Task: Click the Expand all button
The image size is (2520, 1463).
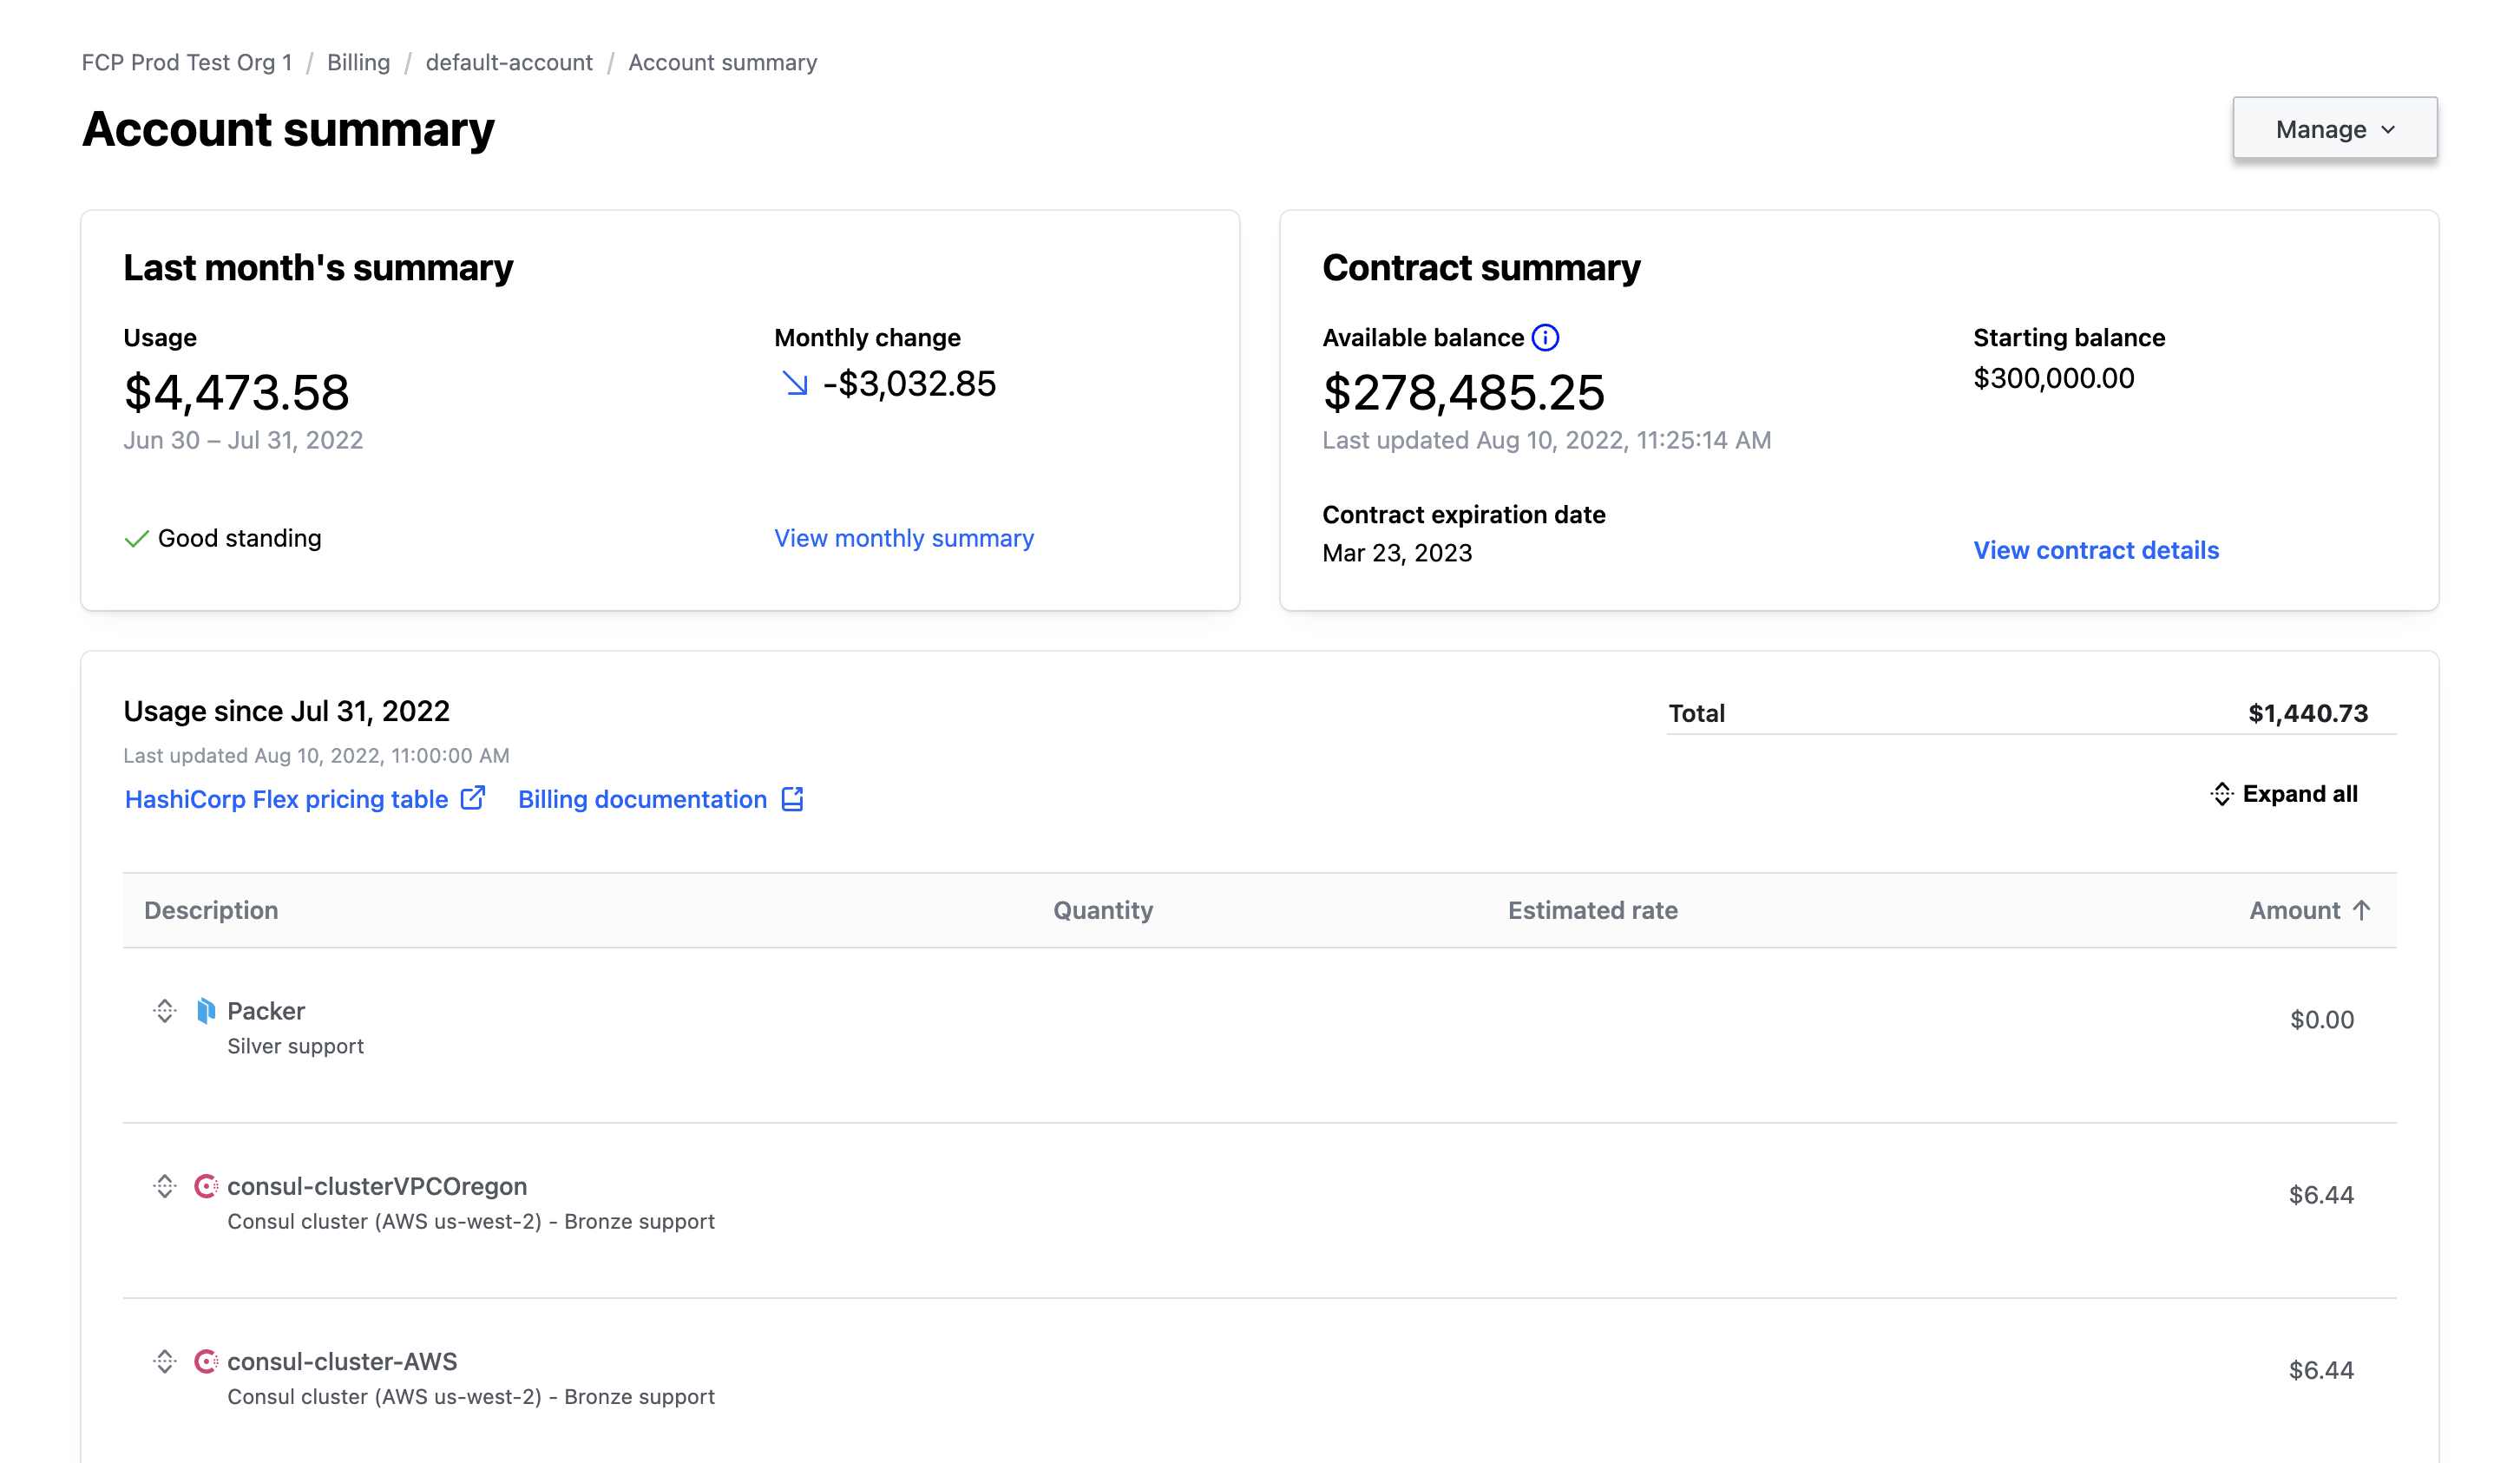Action: pyautogui.click(x=2284, y=794)
